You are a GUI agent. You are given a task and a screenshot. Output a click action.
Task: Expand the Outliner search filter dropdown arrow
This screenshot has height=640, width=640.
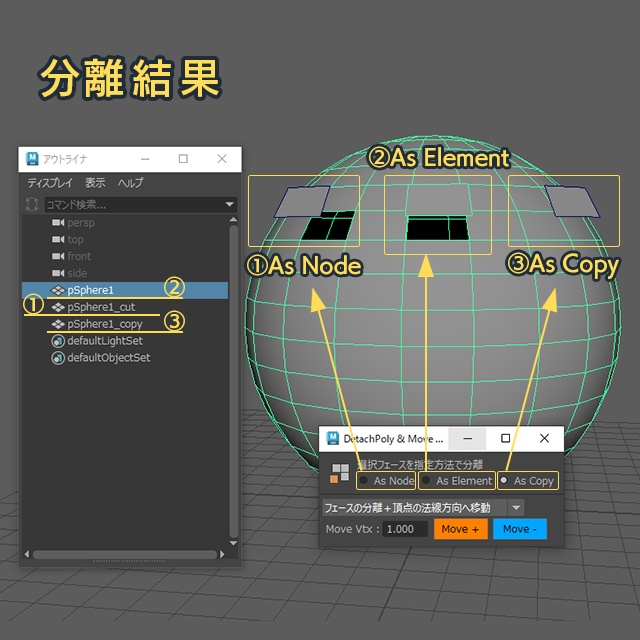tap(230, 204)
